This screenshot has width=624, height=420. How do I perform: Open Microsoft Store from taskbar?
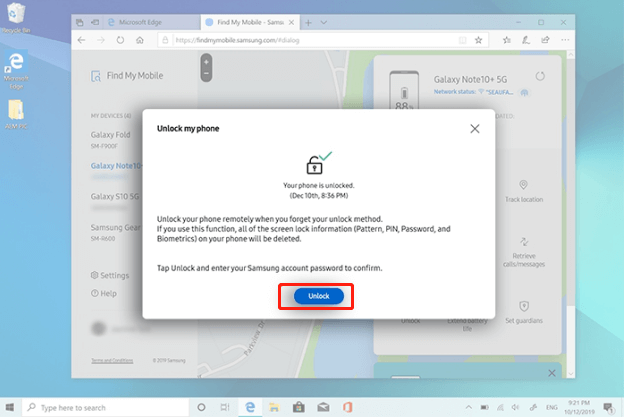click(299, 407)
